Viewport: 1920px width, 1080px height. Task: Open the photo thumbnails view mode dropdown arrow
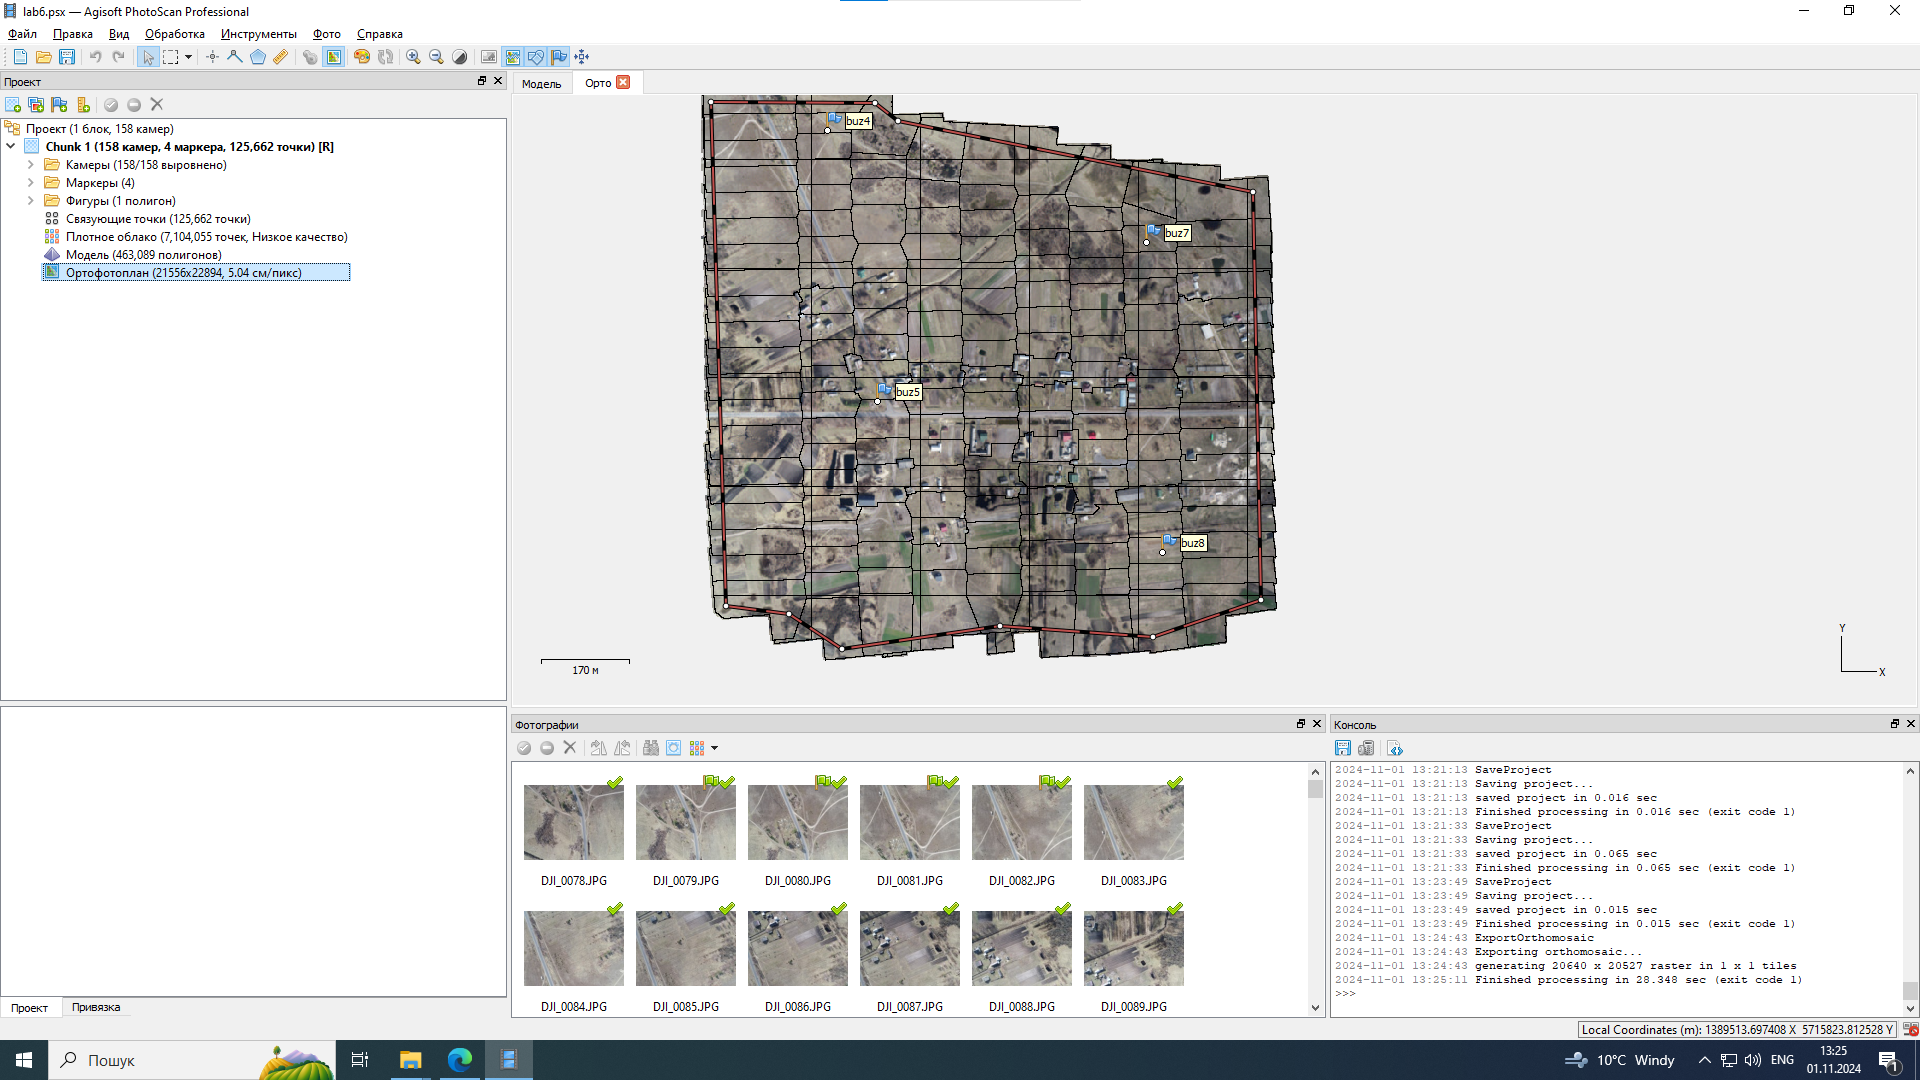pyautogui.click(x=715, y=749)
